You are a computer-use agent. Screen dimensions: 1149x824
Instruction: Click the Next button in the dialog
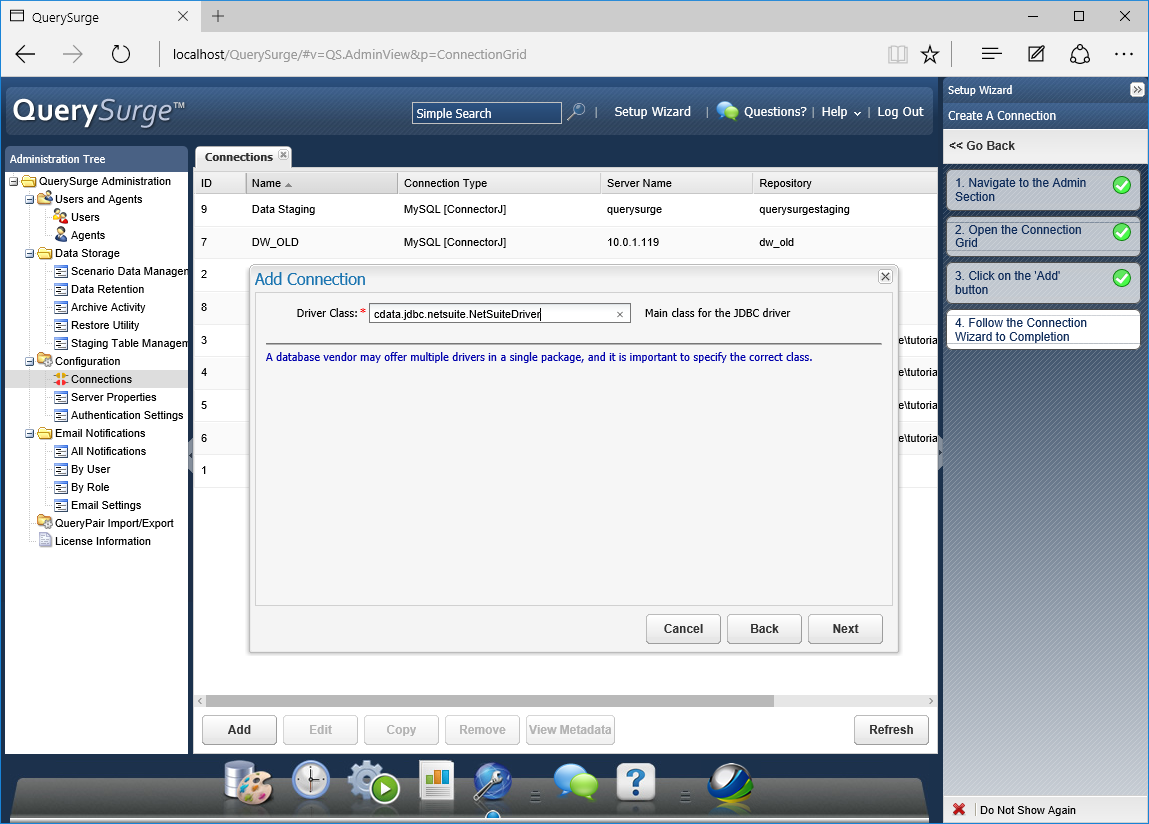(x=845, y=629)
